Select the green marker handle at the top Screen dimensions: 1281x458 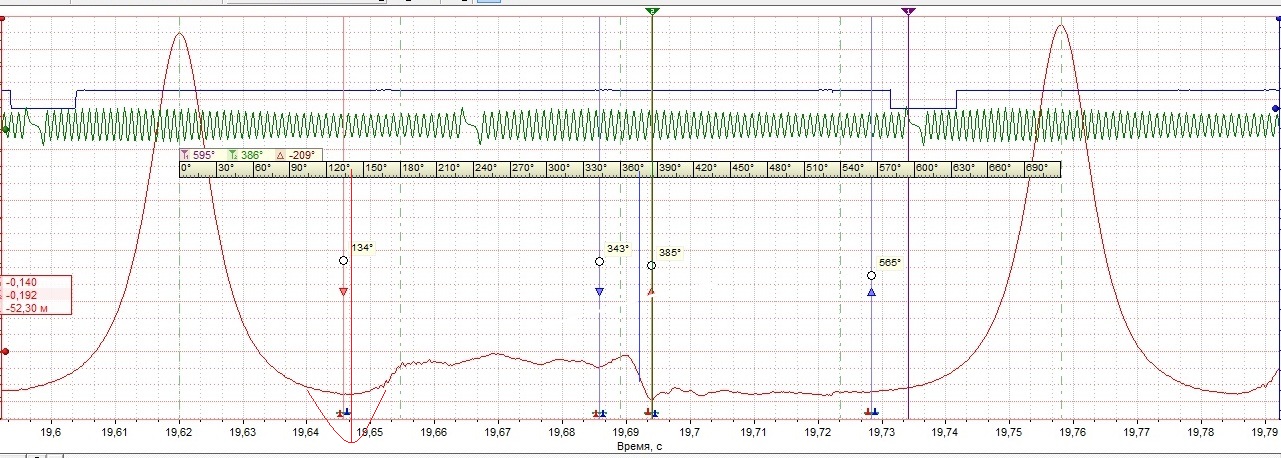[652, 10]
